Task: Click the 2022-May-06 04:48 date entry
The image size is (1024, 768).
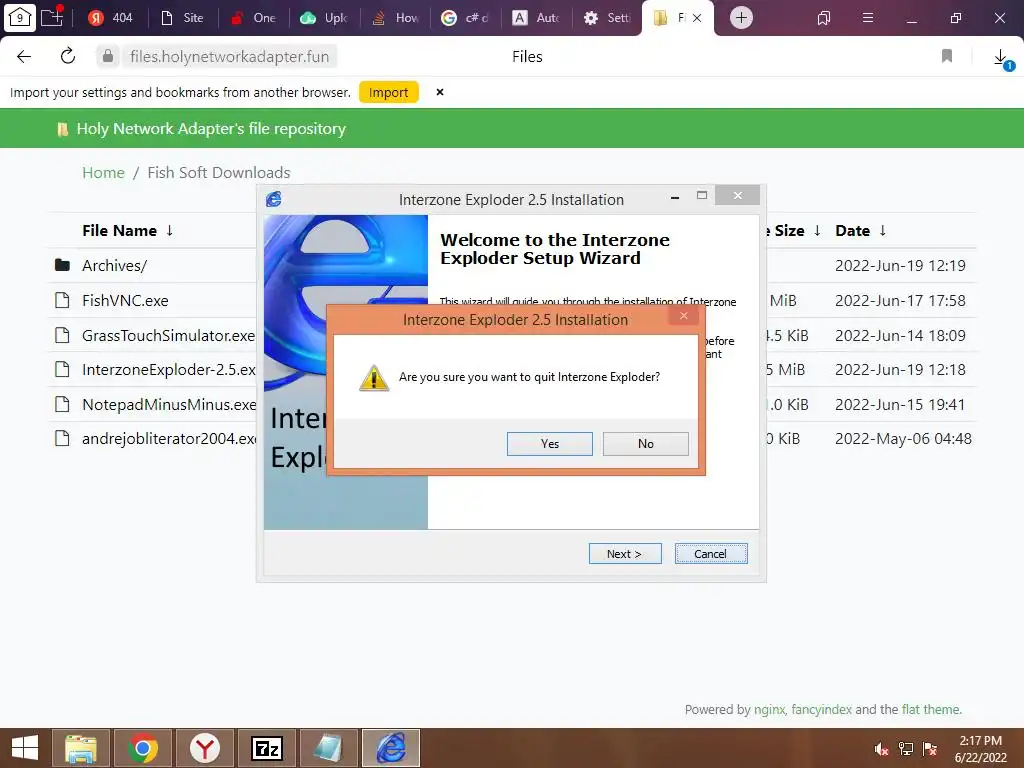Action: [x=903, y=438]
